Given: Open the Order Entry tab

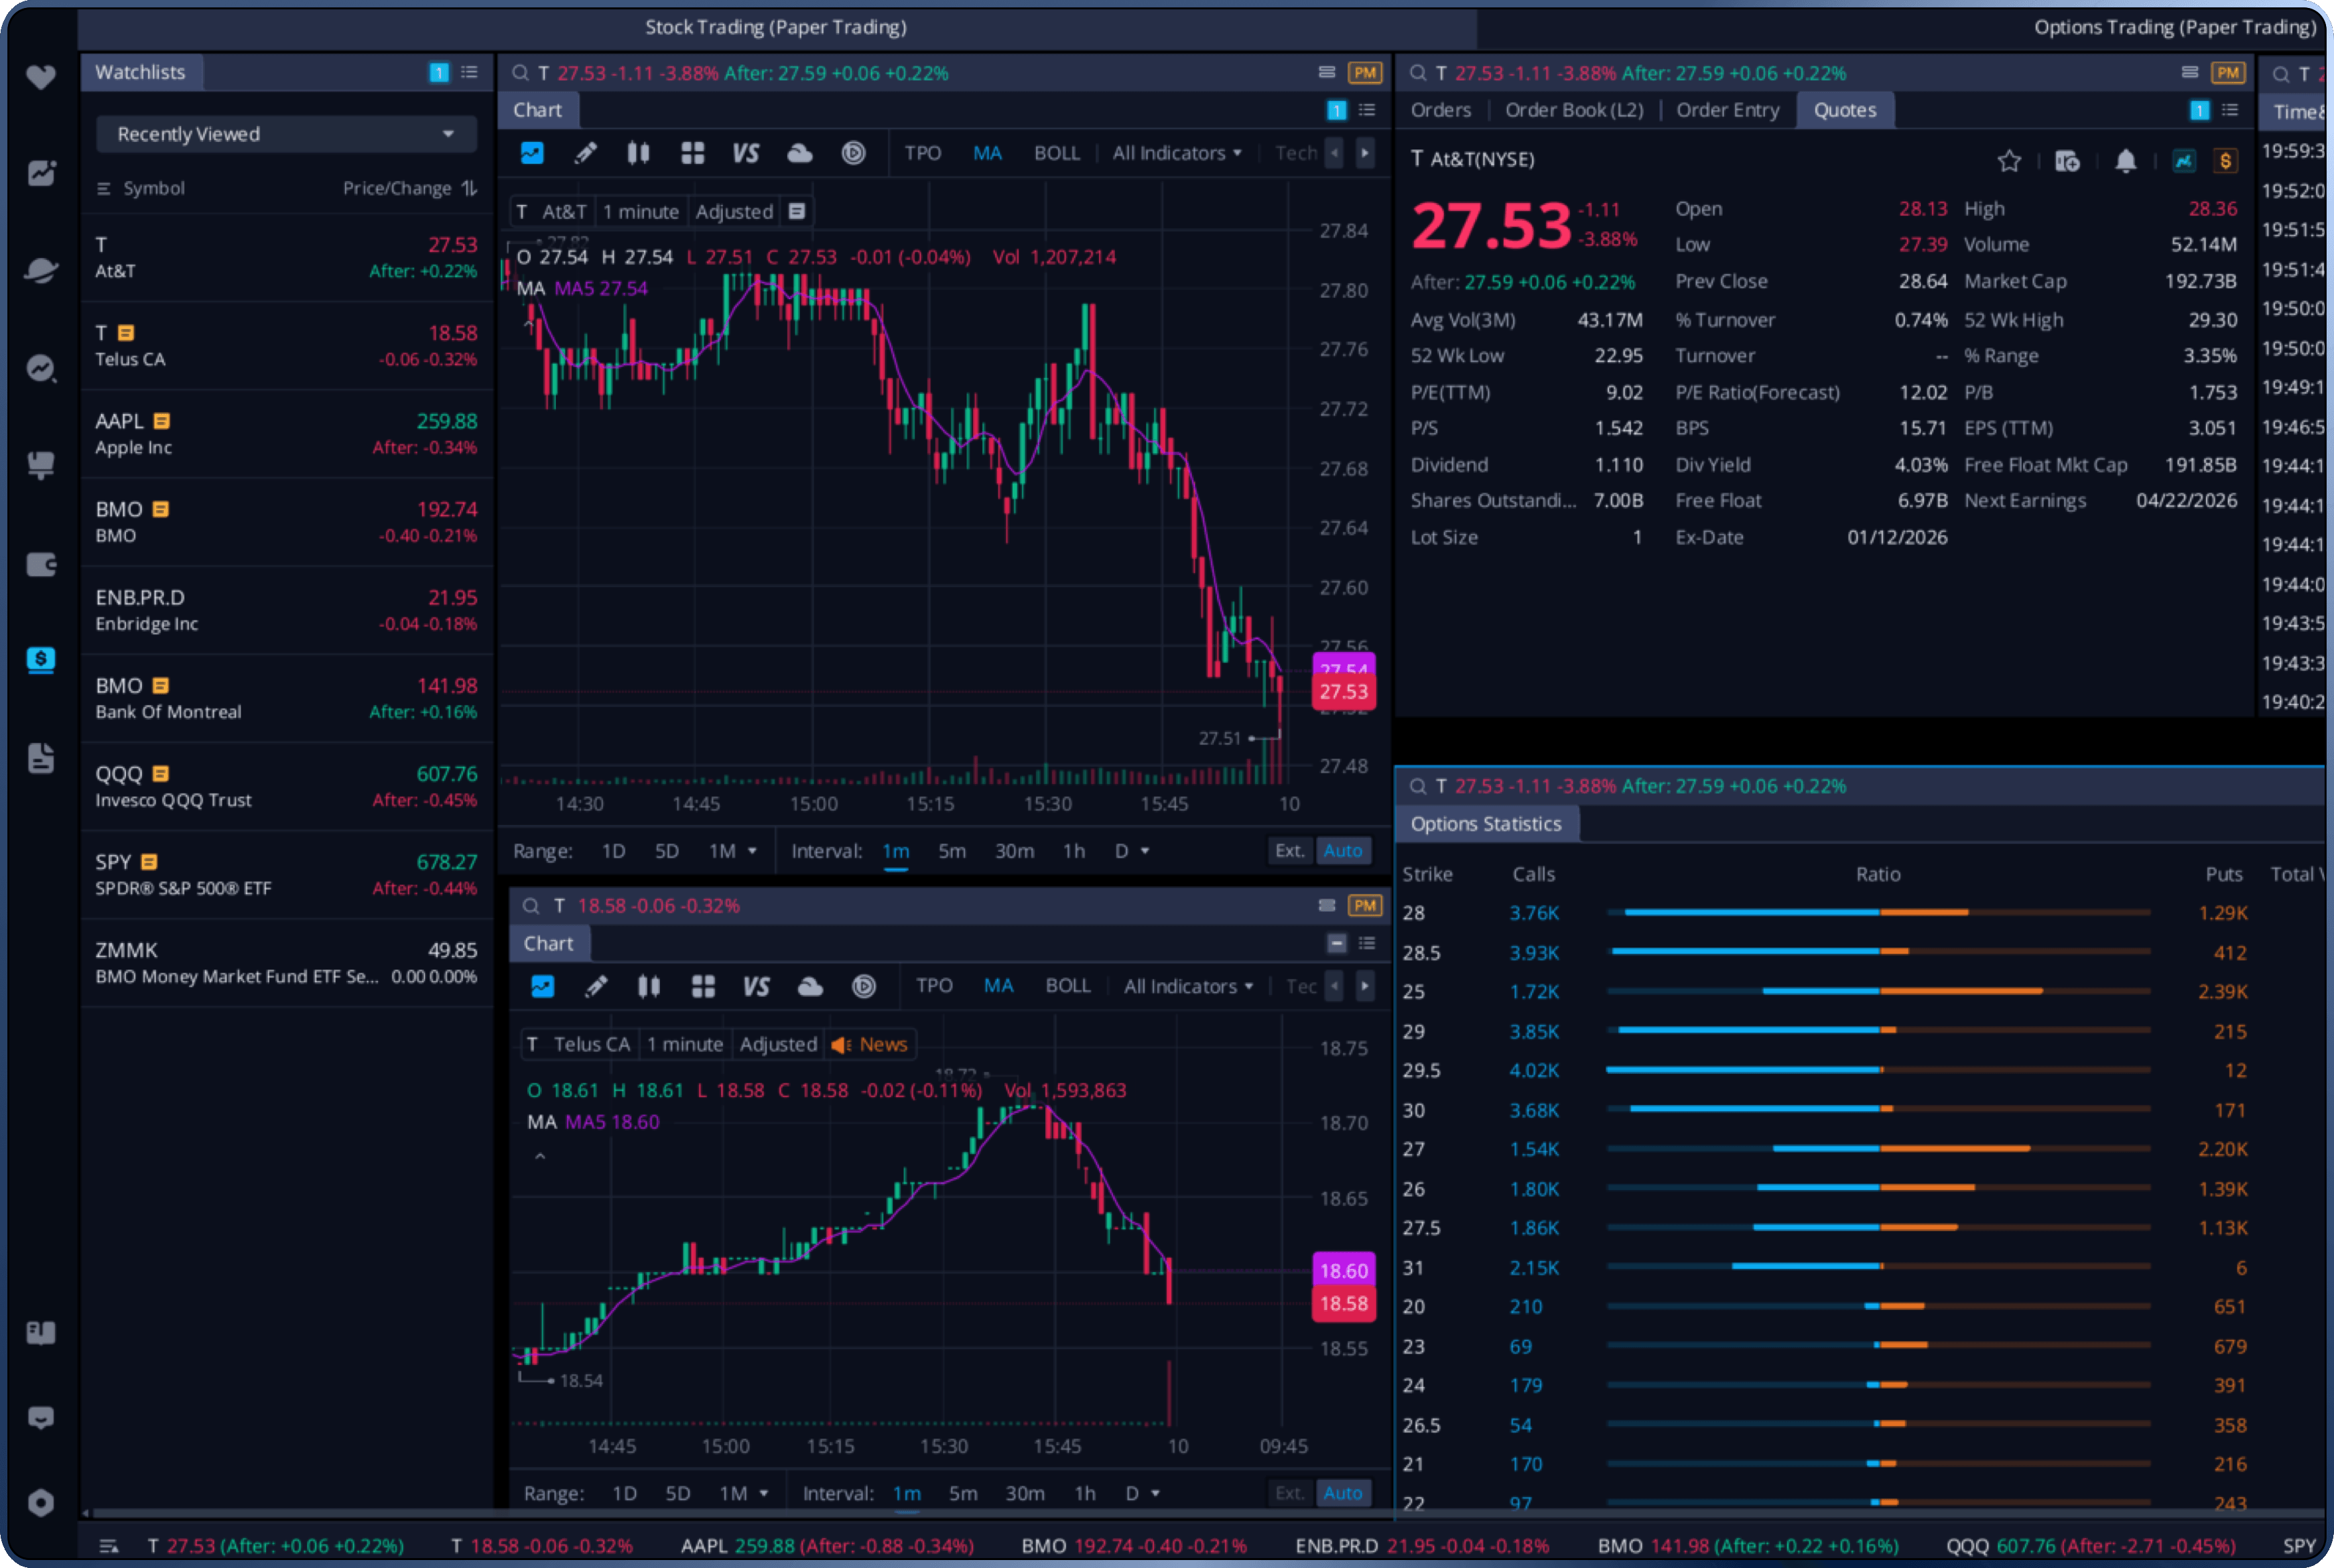Looking at the screenshot, I should [x=1727, y=110].
